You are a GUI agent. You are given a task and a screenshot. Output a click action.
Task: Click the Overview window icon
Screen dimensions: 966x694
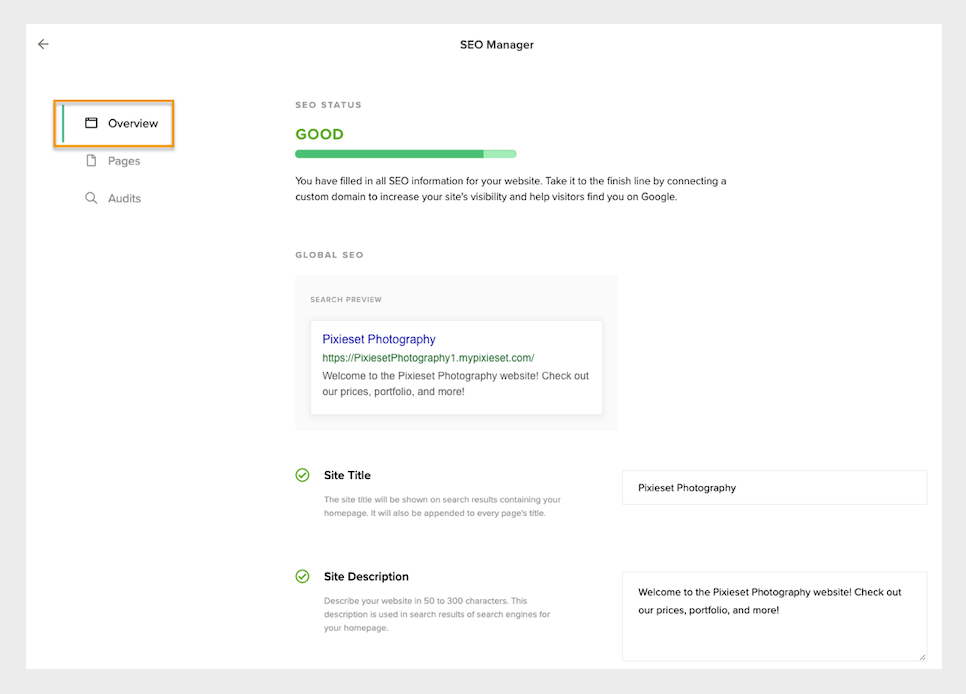91,123
